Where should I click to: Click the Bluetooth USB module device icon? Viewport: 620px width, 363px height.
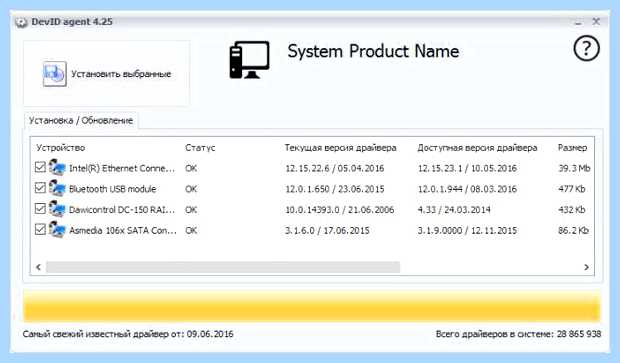(x=57, y=188)
